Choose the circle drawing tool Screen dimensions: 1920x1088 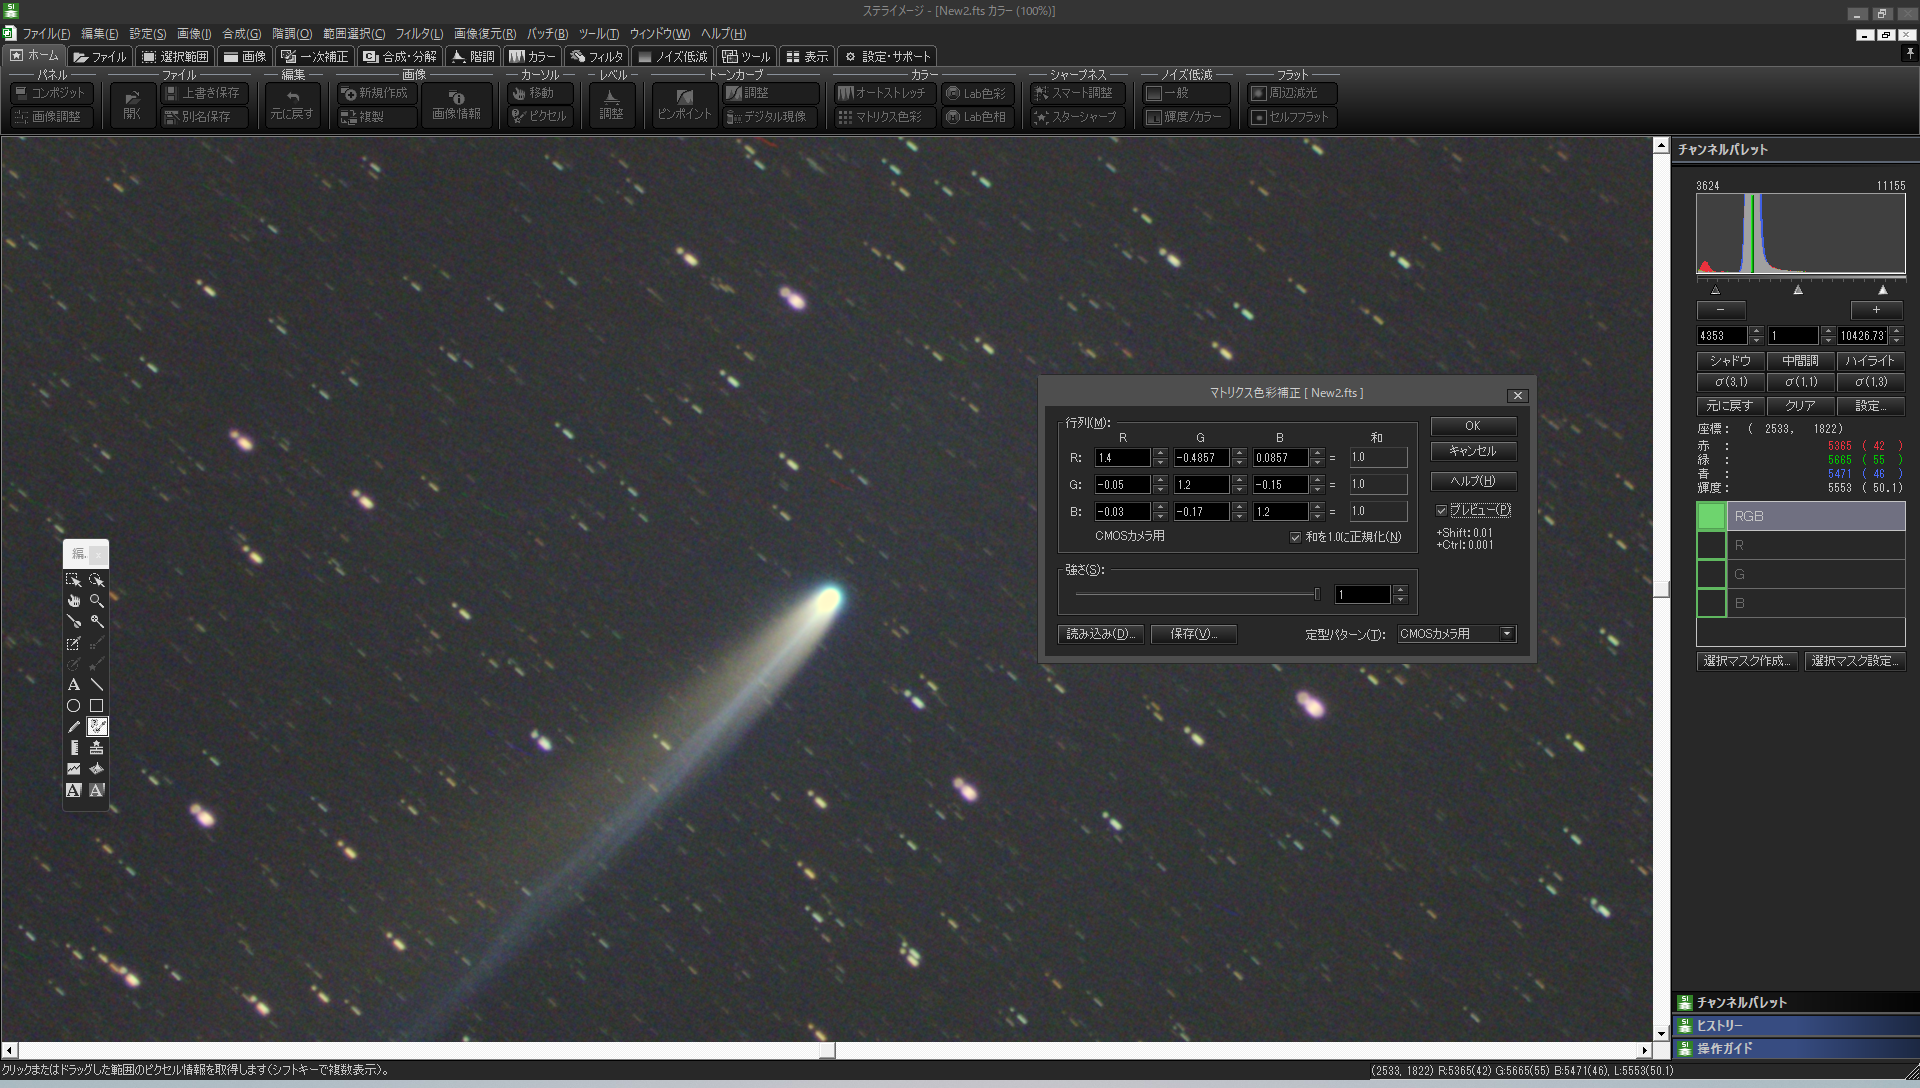pos(73,706)
